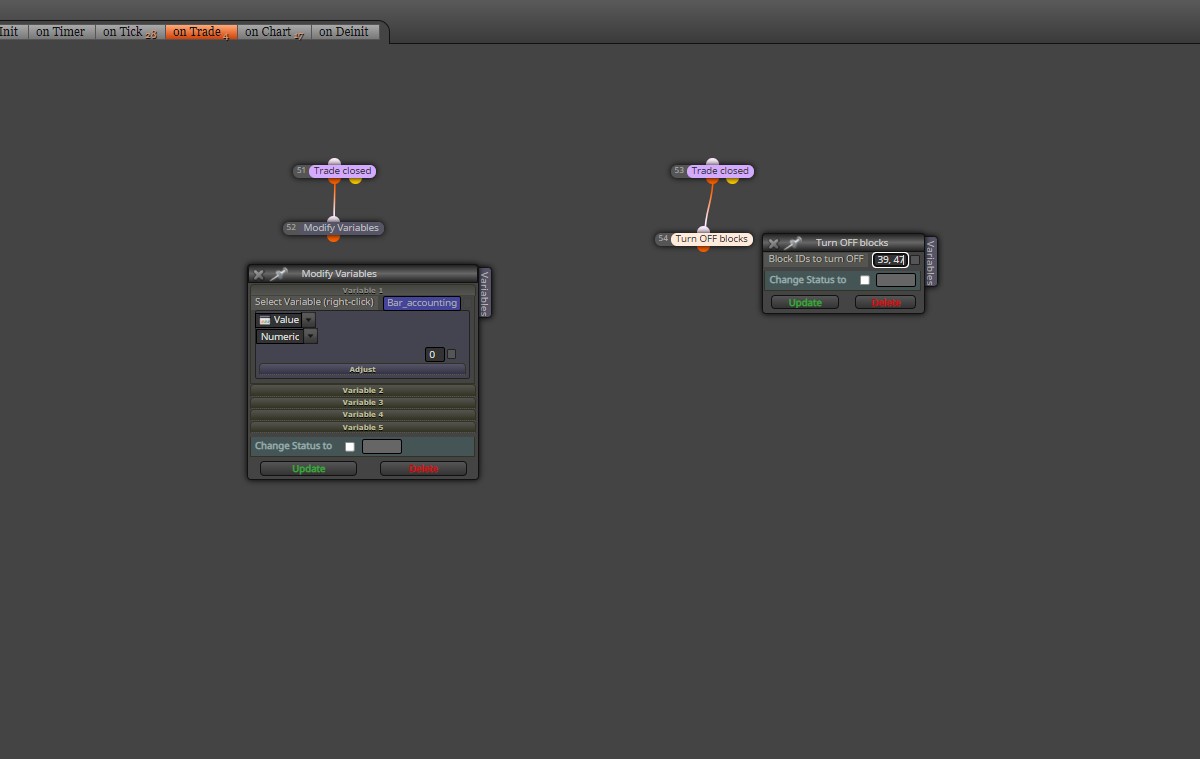Close the Turn OFF blocks panel with X icon
The image size is (1200, 759).
(x=773, y=243)
